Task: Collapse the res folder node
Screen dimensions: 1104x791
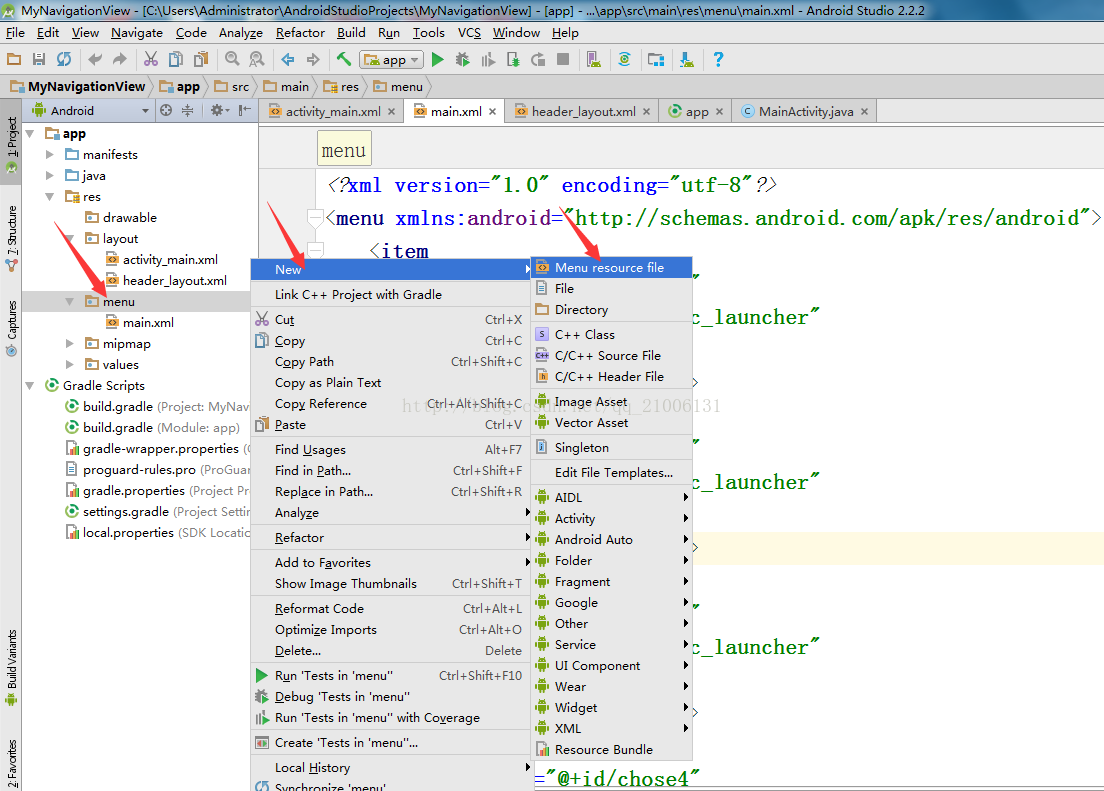Action: coord(49,197)
